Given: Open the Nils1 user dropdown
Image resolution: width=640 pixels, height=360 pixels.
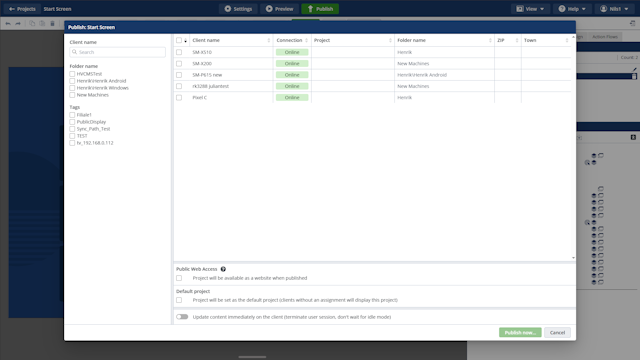Looking at the screenshot, I should click(614, 9).
